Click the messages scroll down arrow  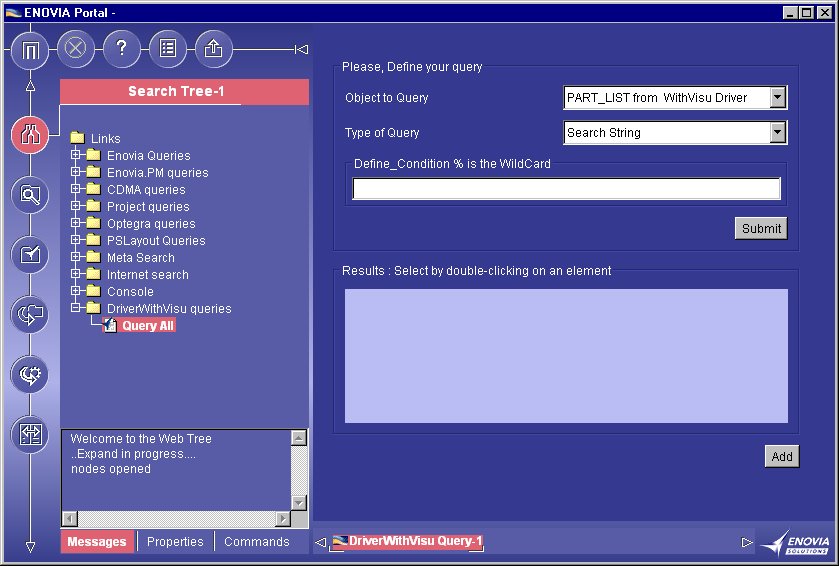(x=299, y=503)
